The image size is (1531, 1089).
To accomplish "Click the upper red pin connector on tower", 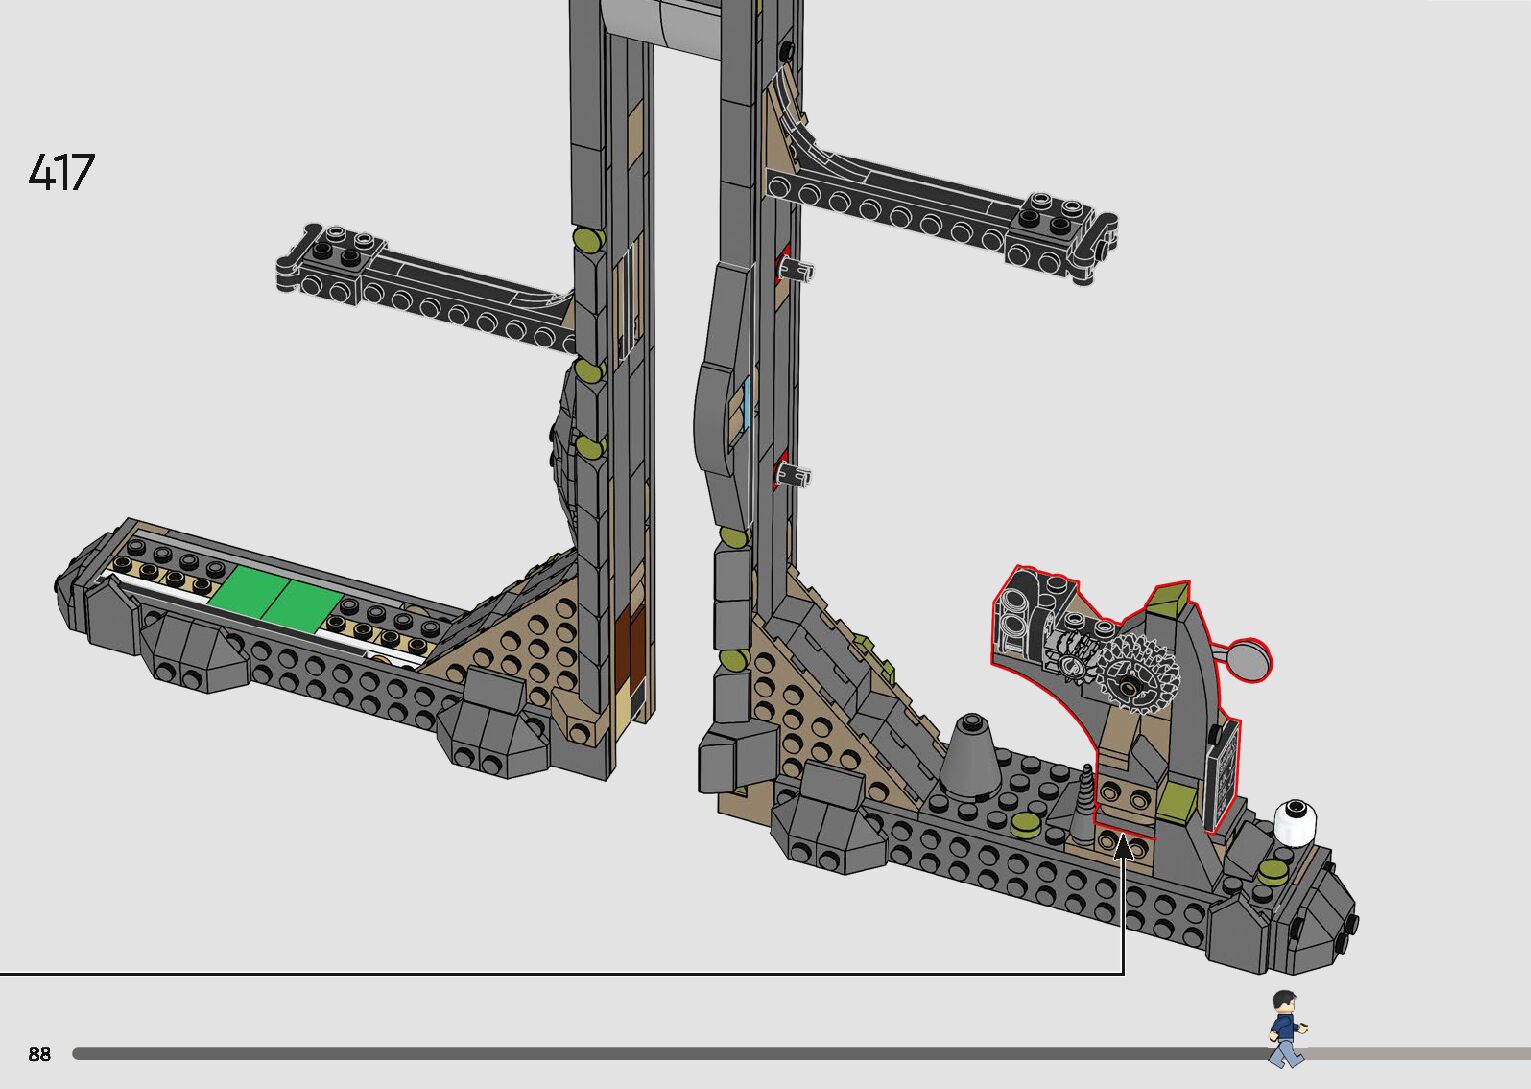I will pos(784,266).
